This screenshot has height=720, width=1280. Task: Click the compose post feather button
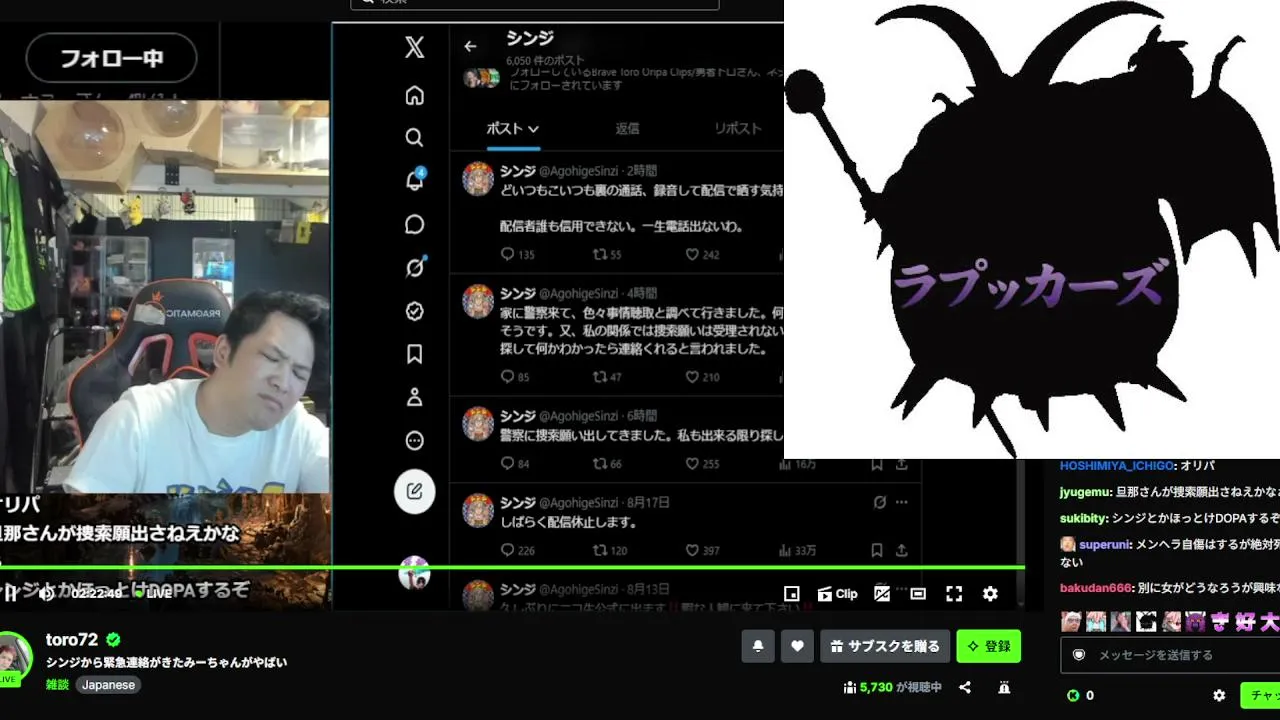click(414, 491)
